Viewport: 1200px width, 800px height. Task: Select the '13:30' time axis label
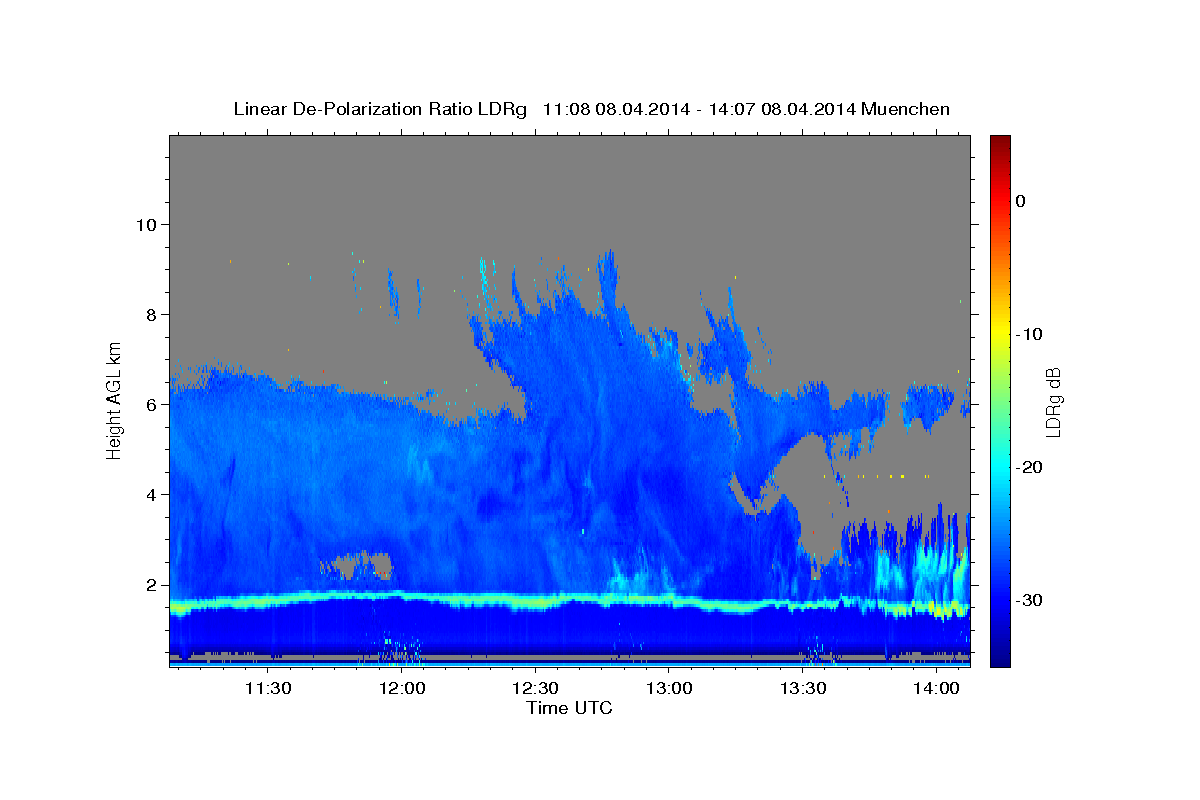pyautogui.click(x=803, y=688)
